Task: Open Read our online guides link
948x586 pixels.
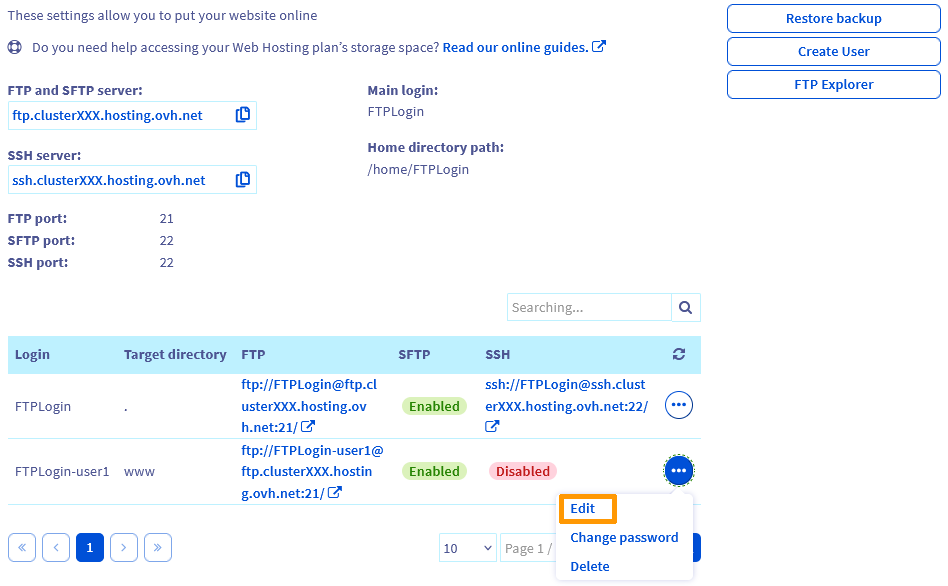Action: coord(516,47)
